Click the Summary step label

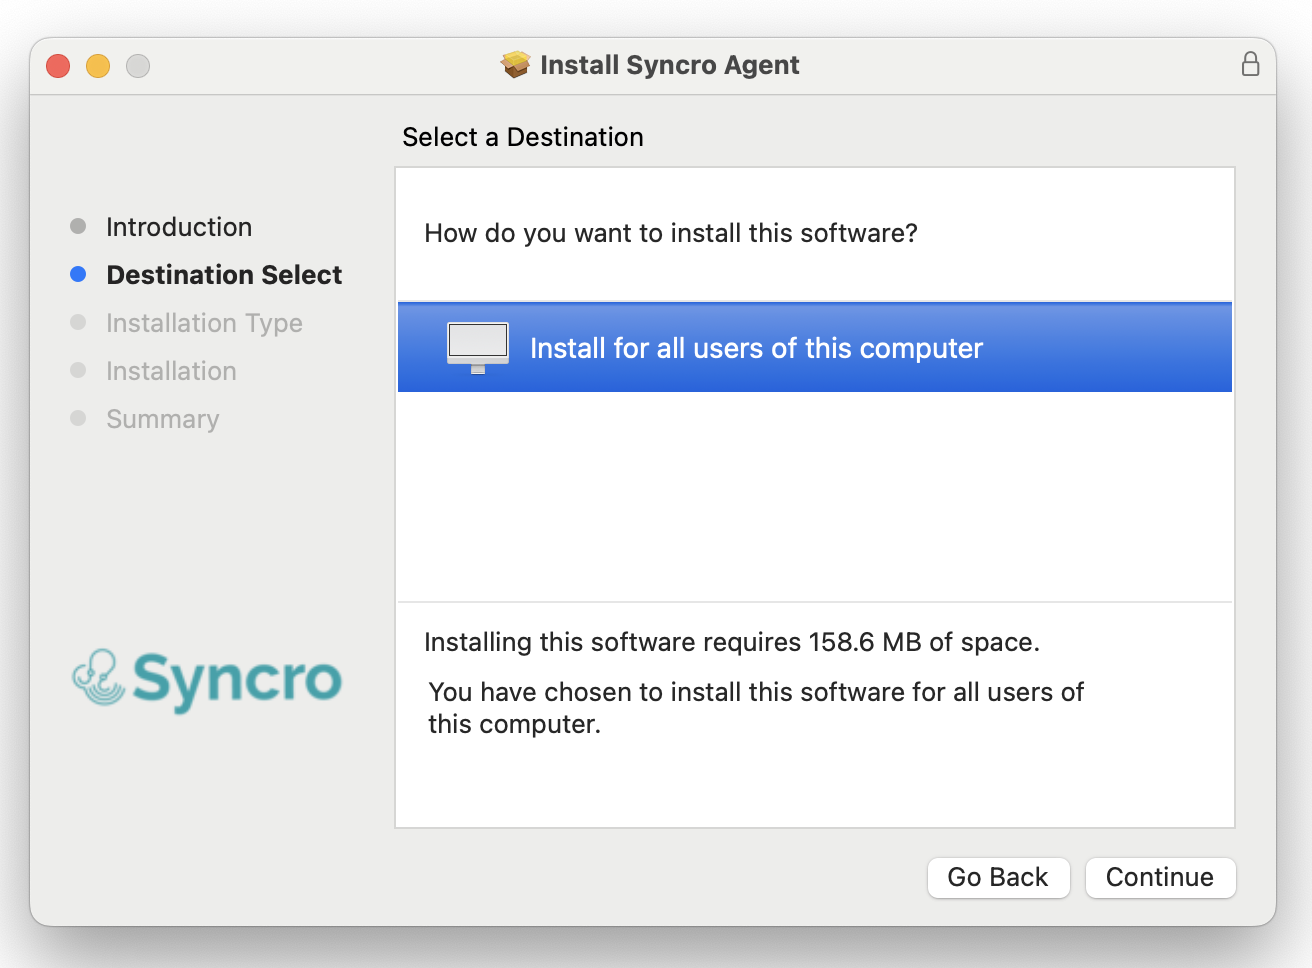[162, 419]
